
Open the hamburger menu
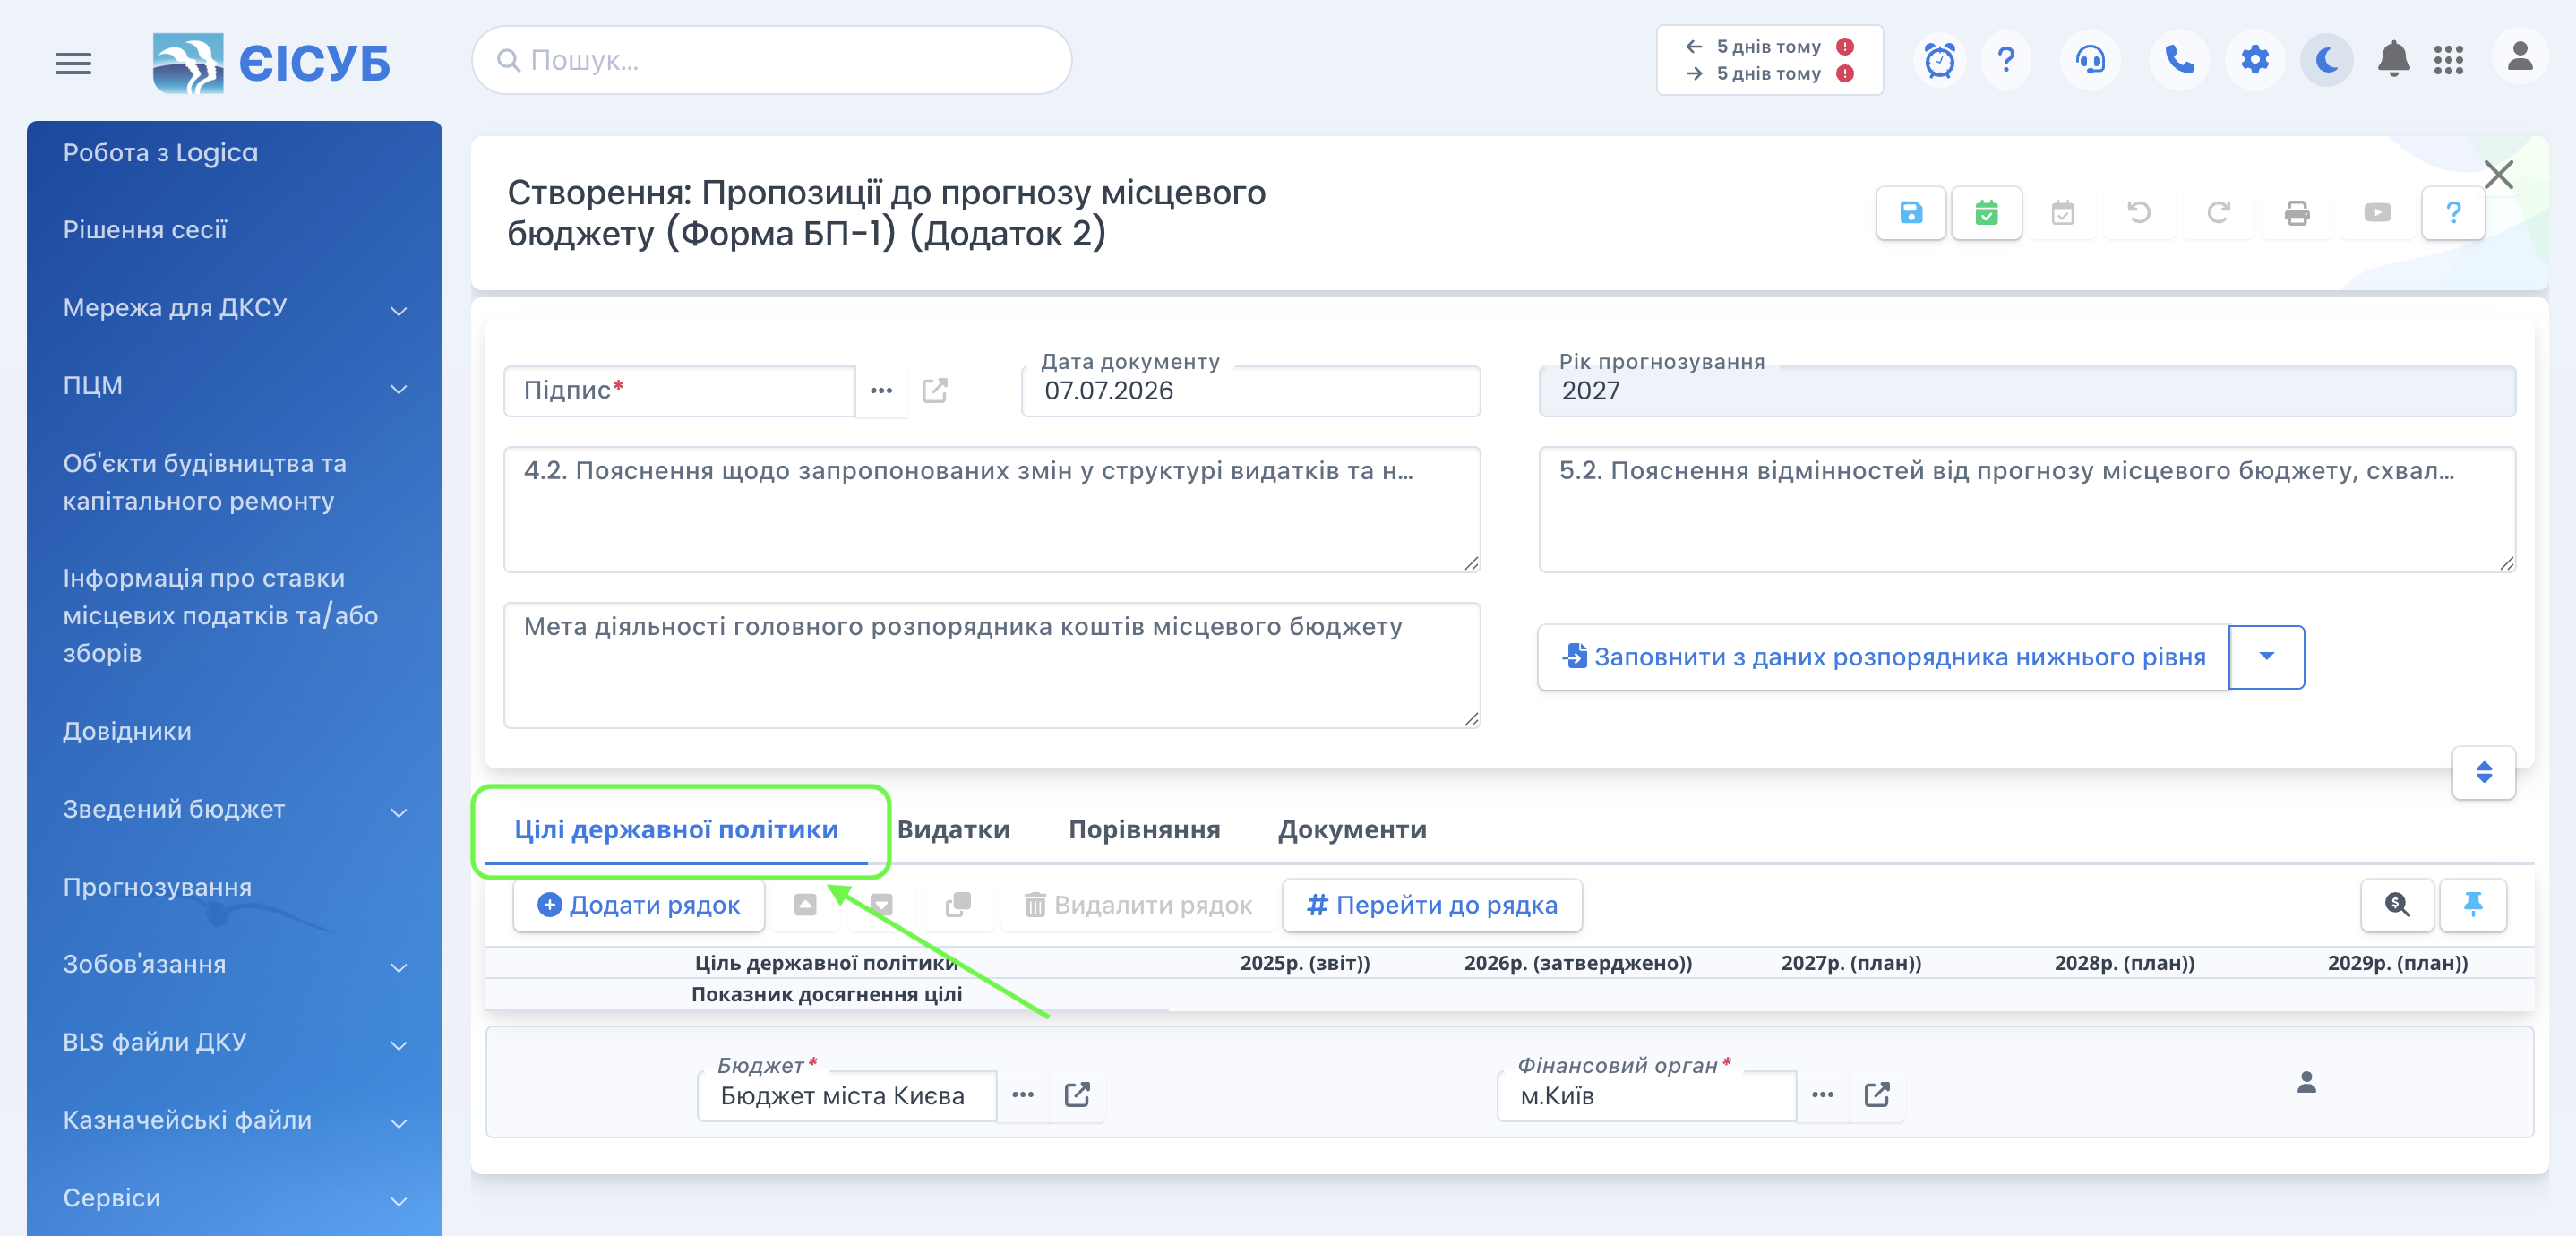pyautogui.click(x=73, y=63)
